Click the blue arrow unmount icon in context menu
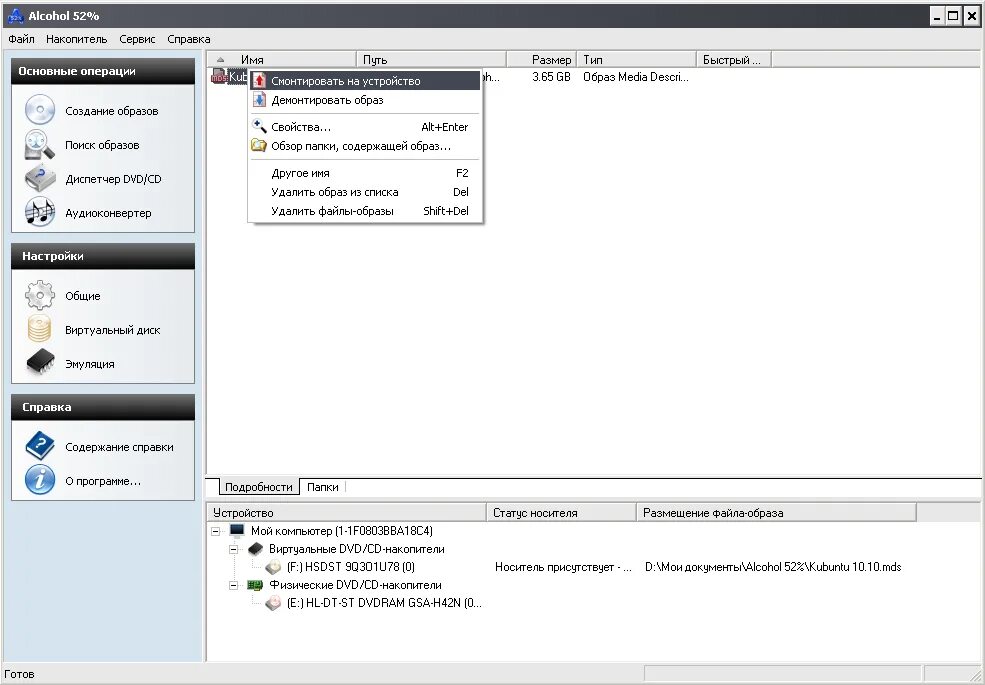This screenshot has width=985, height=685. tap(259, 99)
